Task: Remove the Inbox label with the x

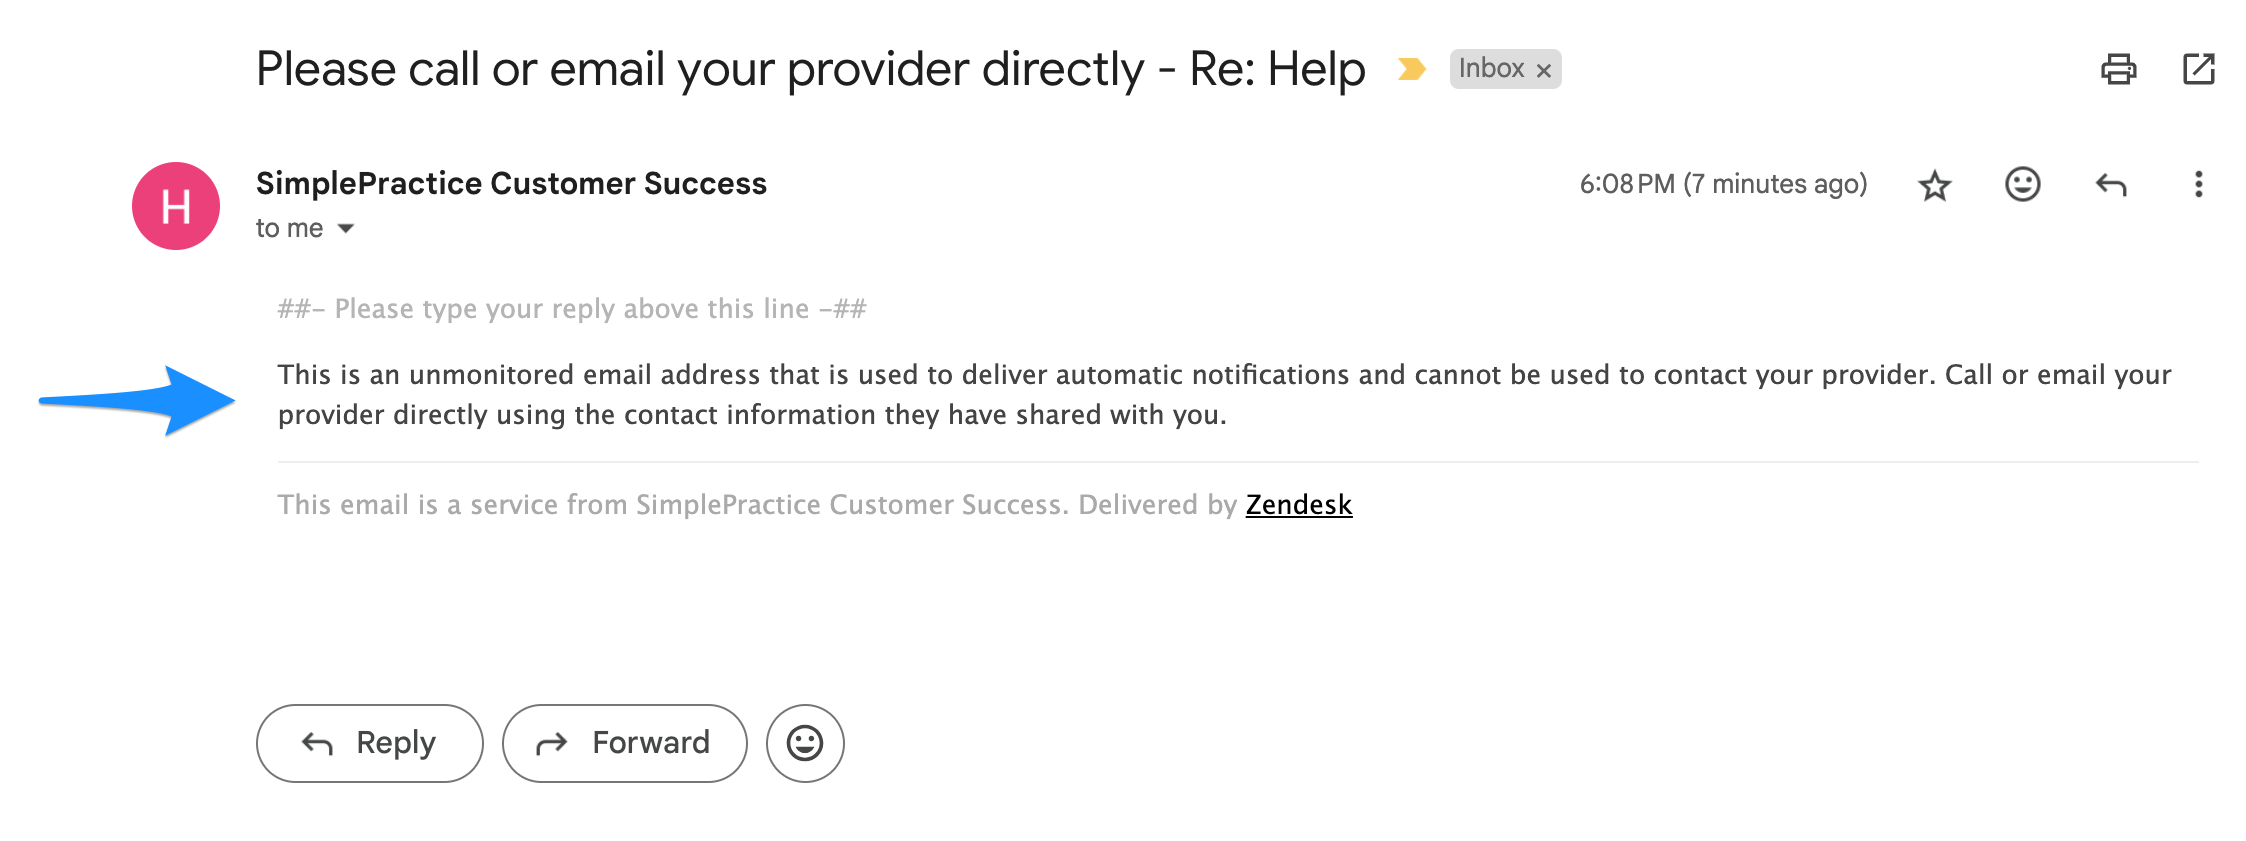Action: pyautogui.click(x=1544, y=70)
